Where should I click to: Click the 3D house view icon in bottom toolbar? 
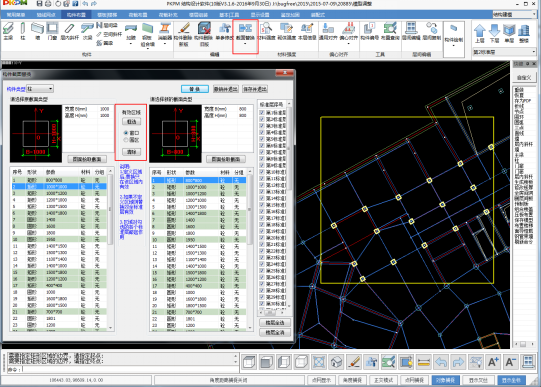coord(336,362)
